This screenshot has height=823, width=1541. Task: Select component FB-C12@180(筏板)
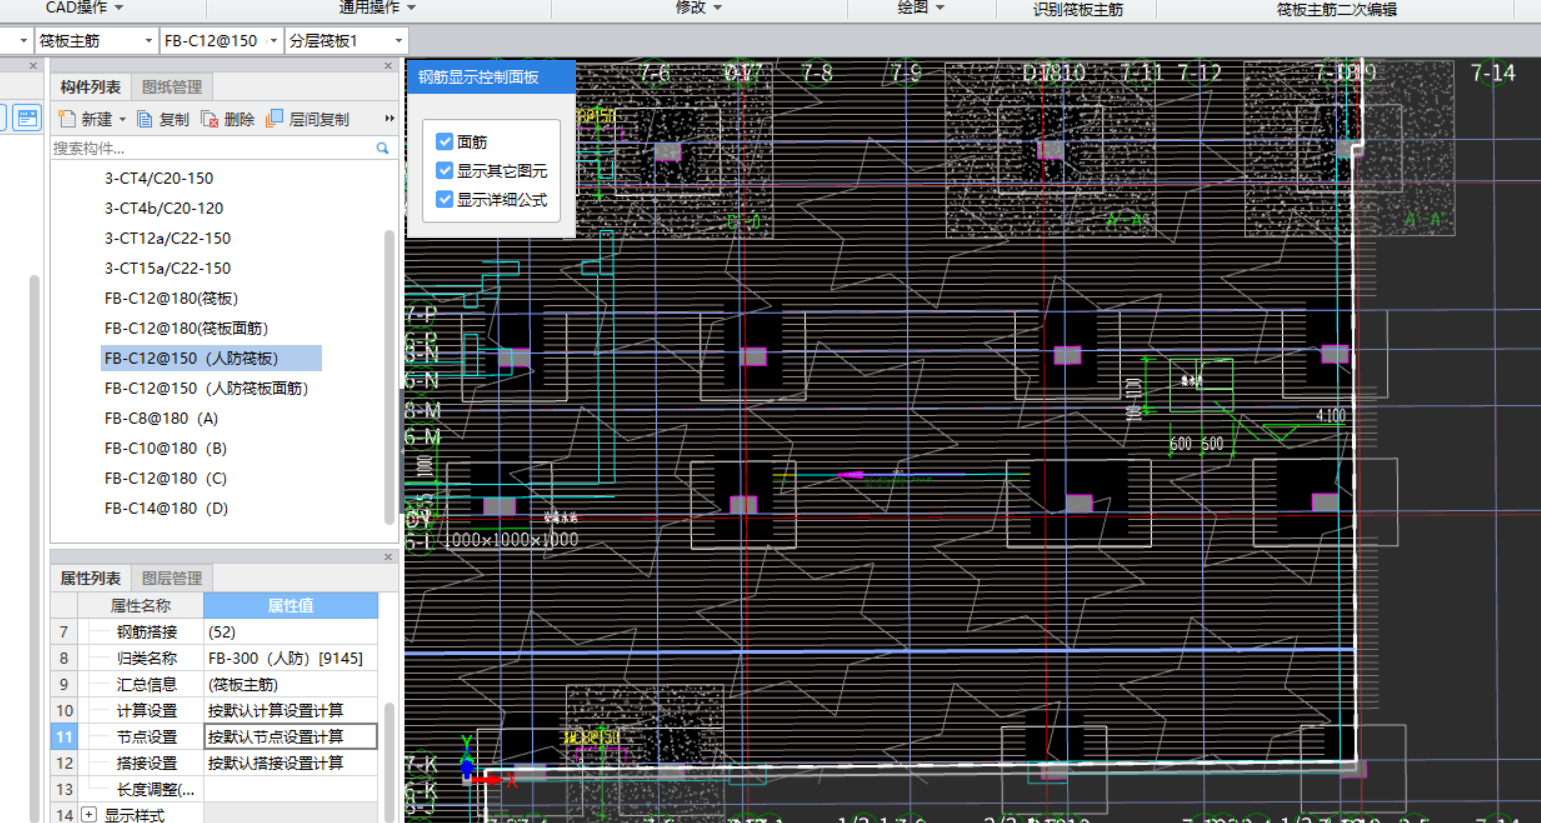click(x=171, y=298)
